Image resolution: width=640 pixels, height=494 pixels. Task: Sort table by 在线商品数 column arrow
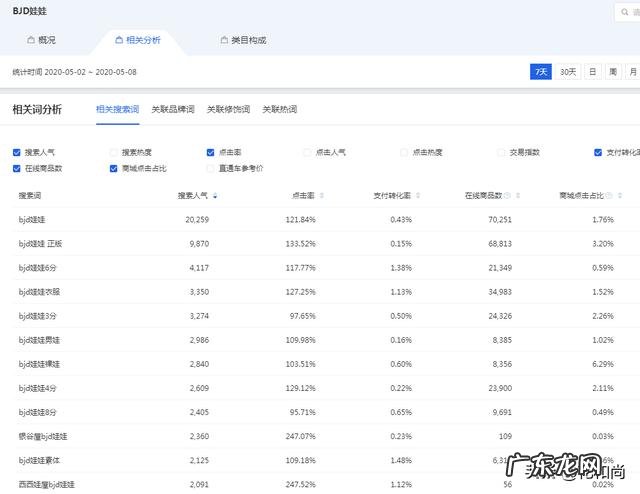518,196
